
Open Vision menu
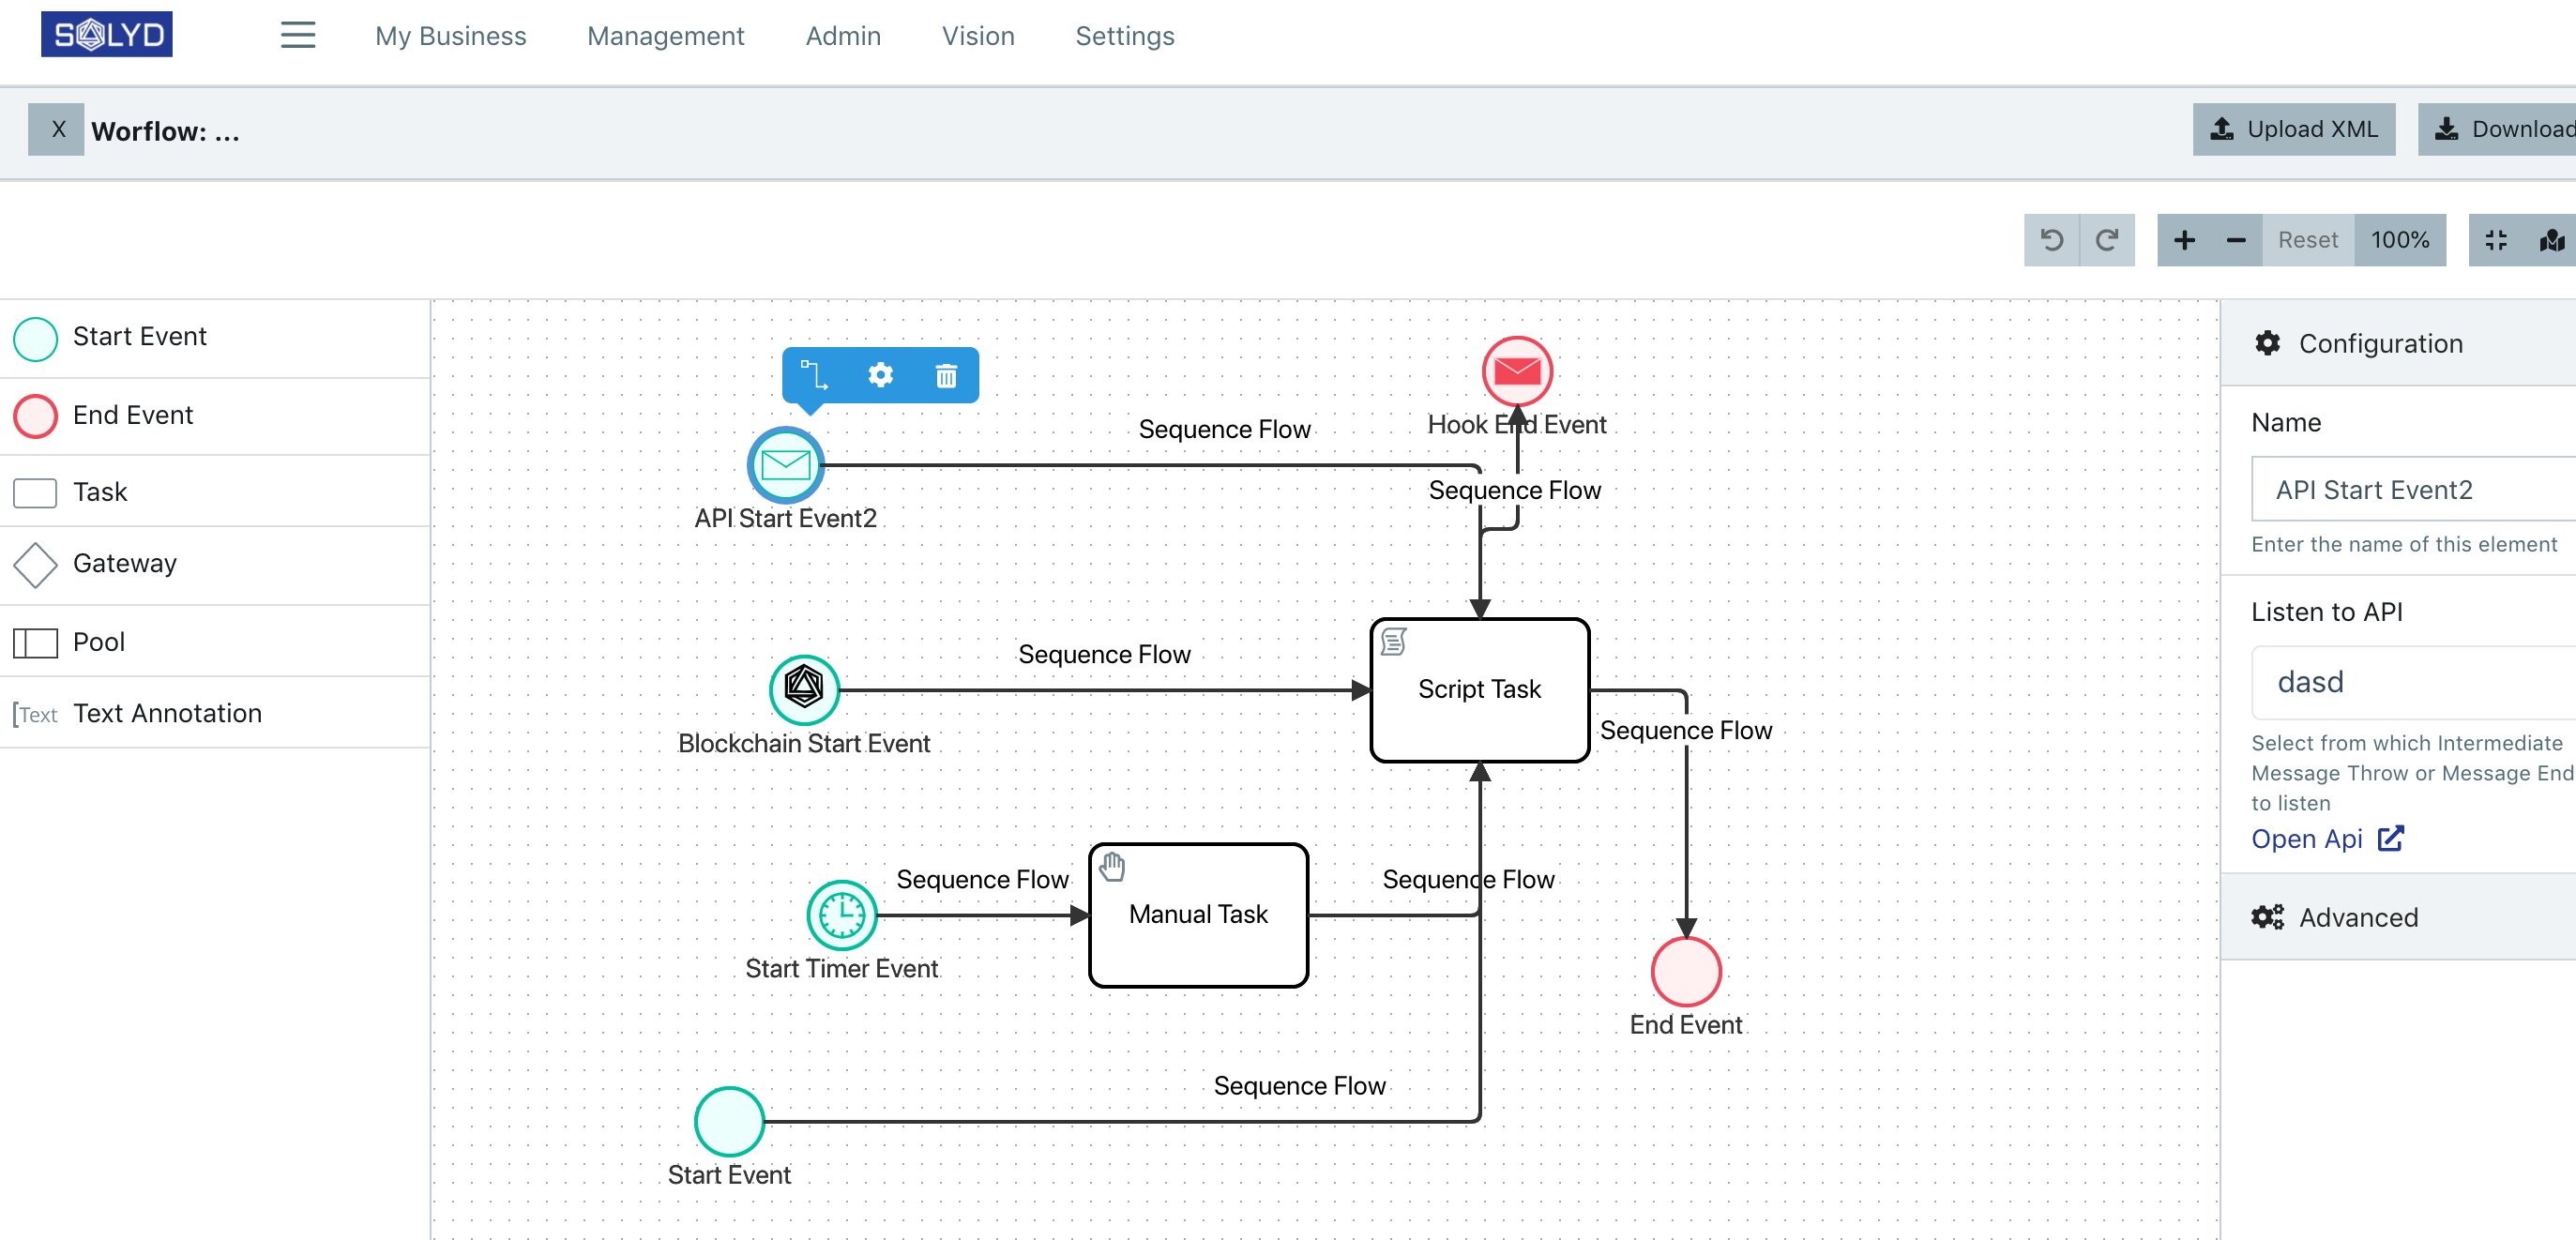point(978,36)
